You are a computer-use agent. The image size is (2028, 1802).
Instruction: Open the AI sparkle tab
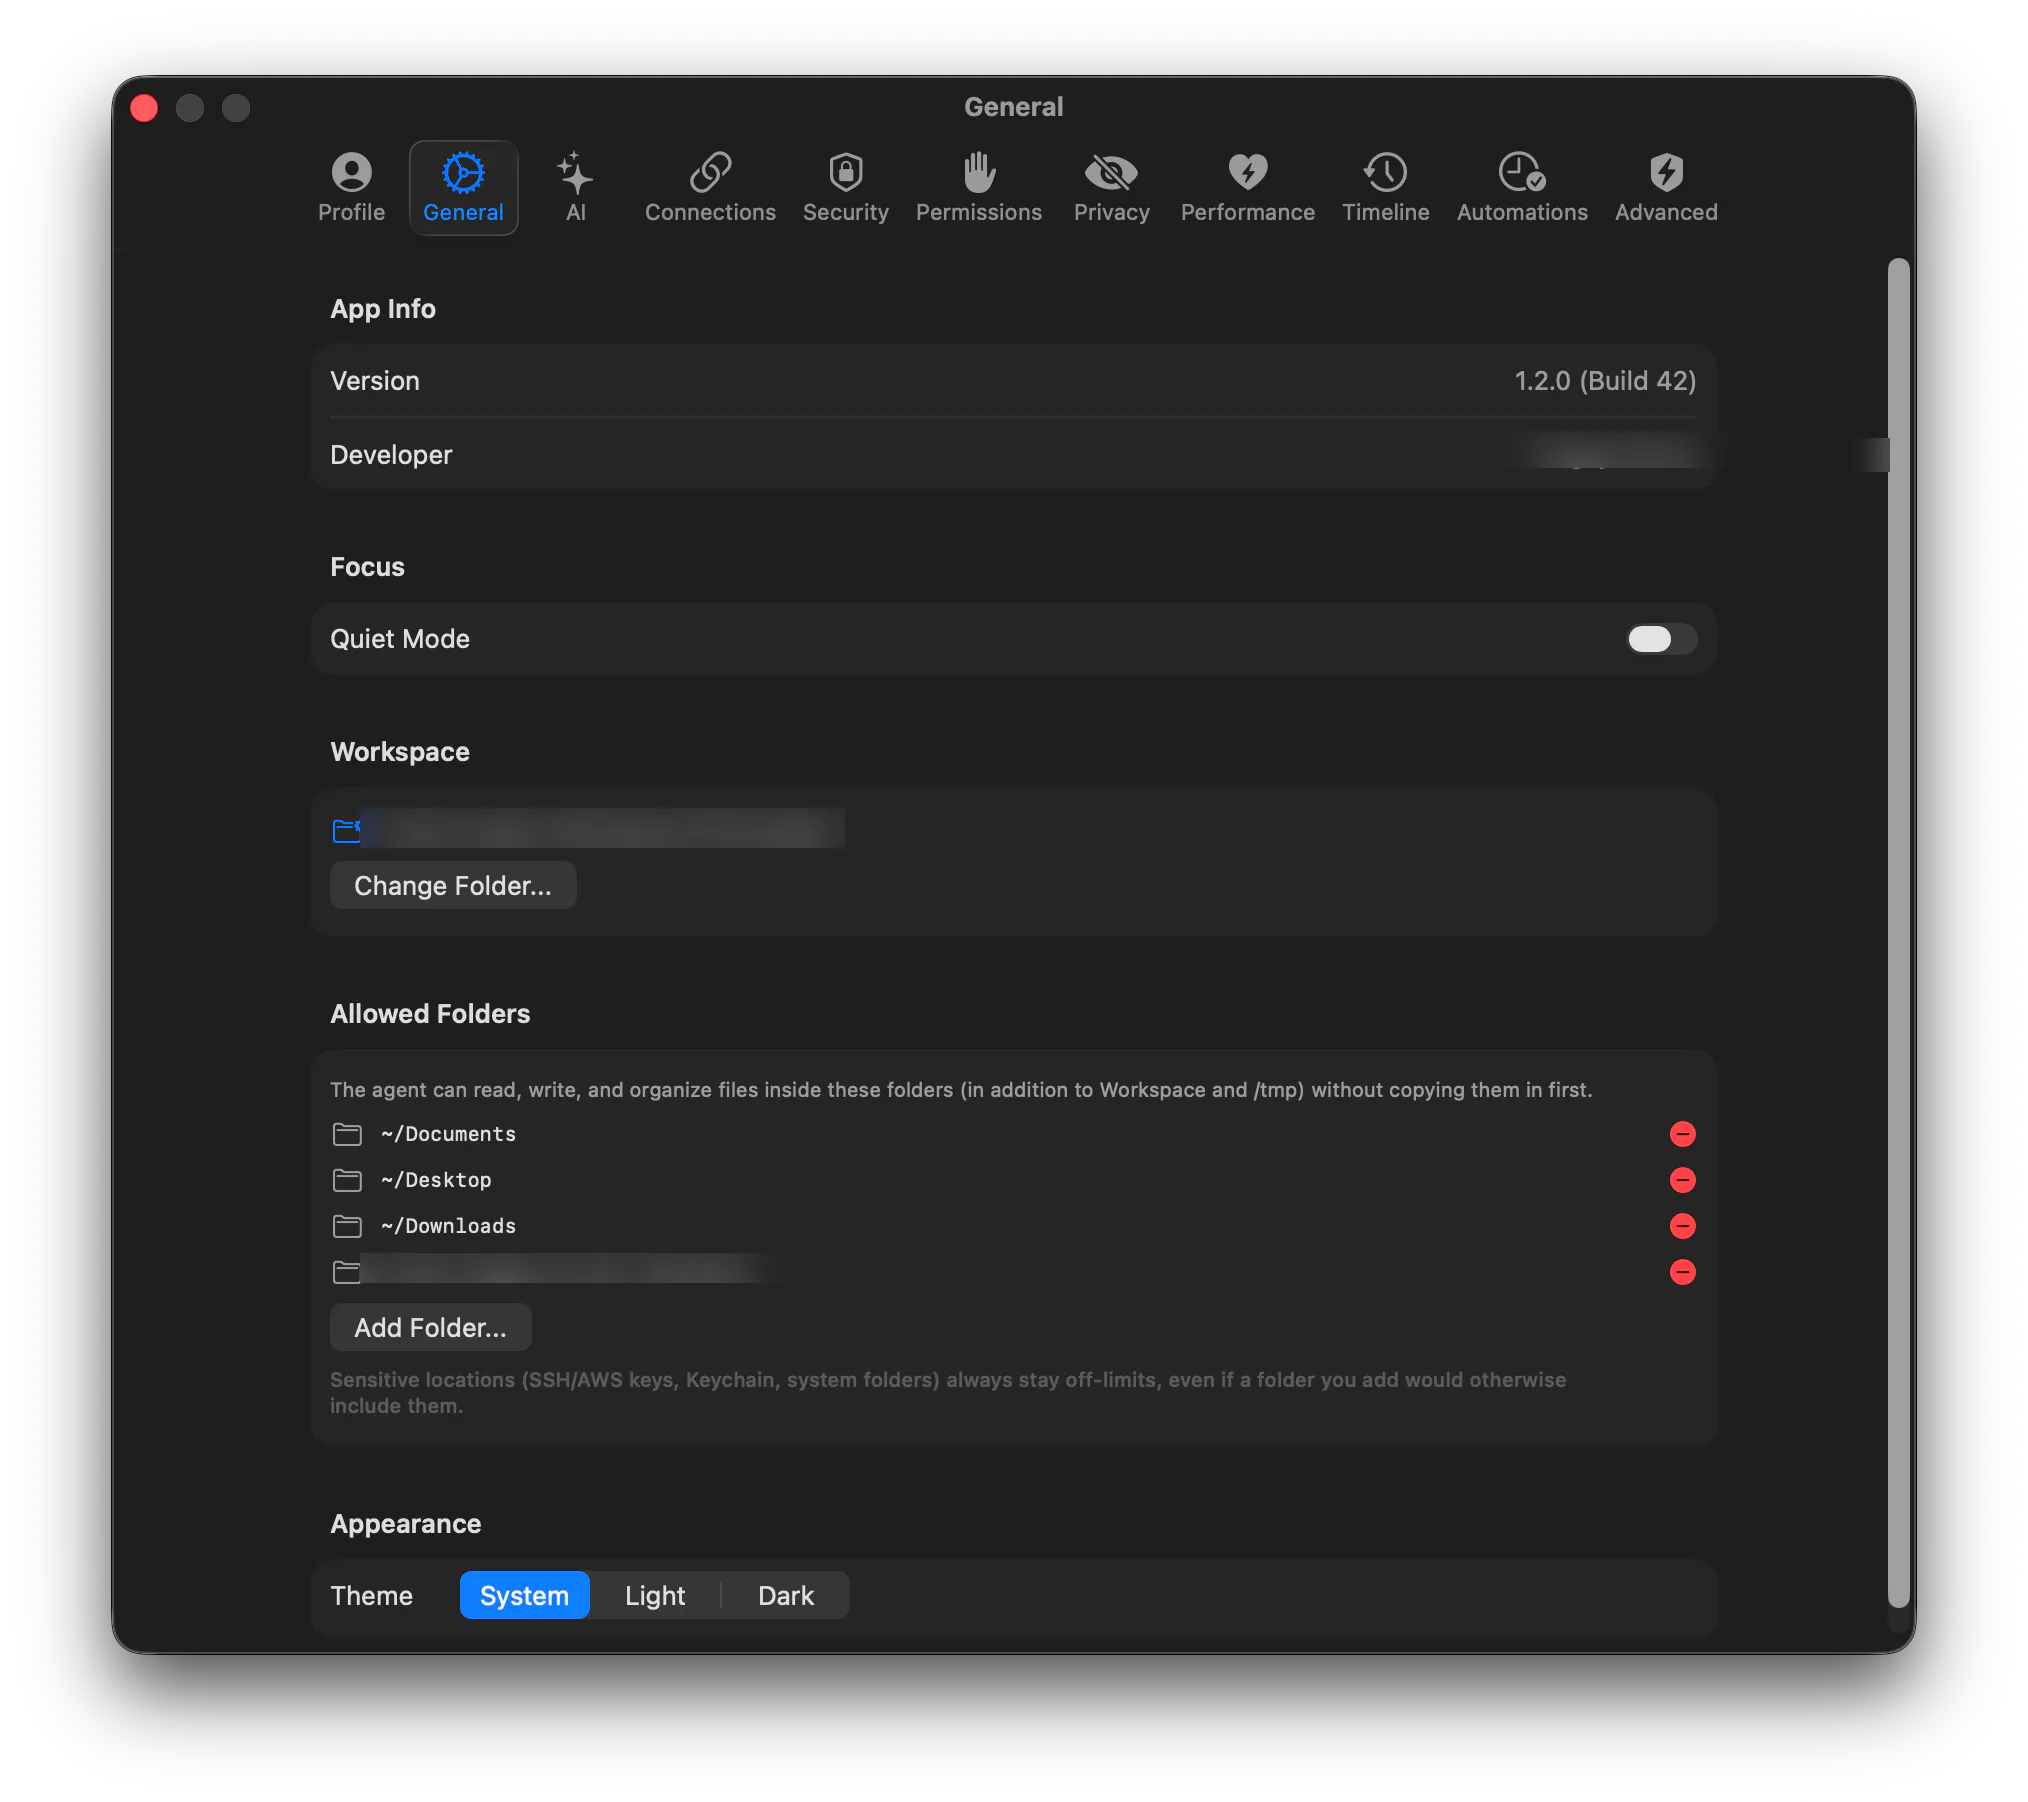(x=575, y=188)
